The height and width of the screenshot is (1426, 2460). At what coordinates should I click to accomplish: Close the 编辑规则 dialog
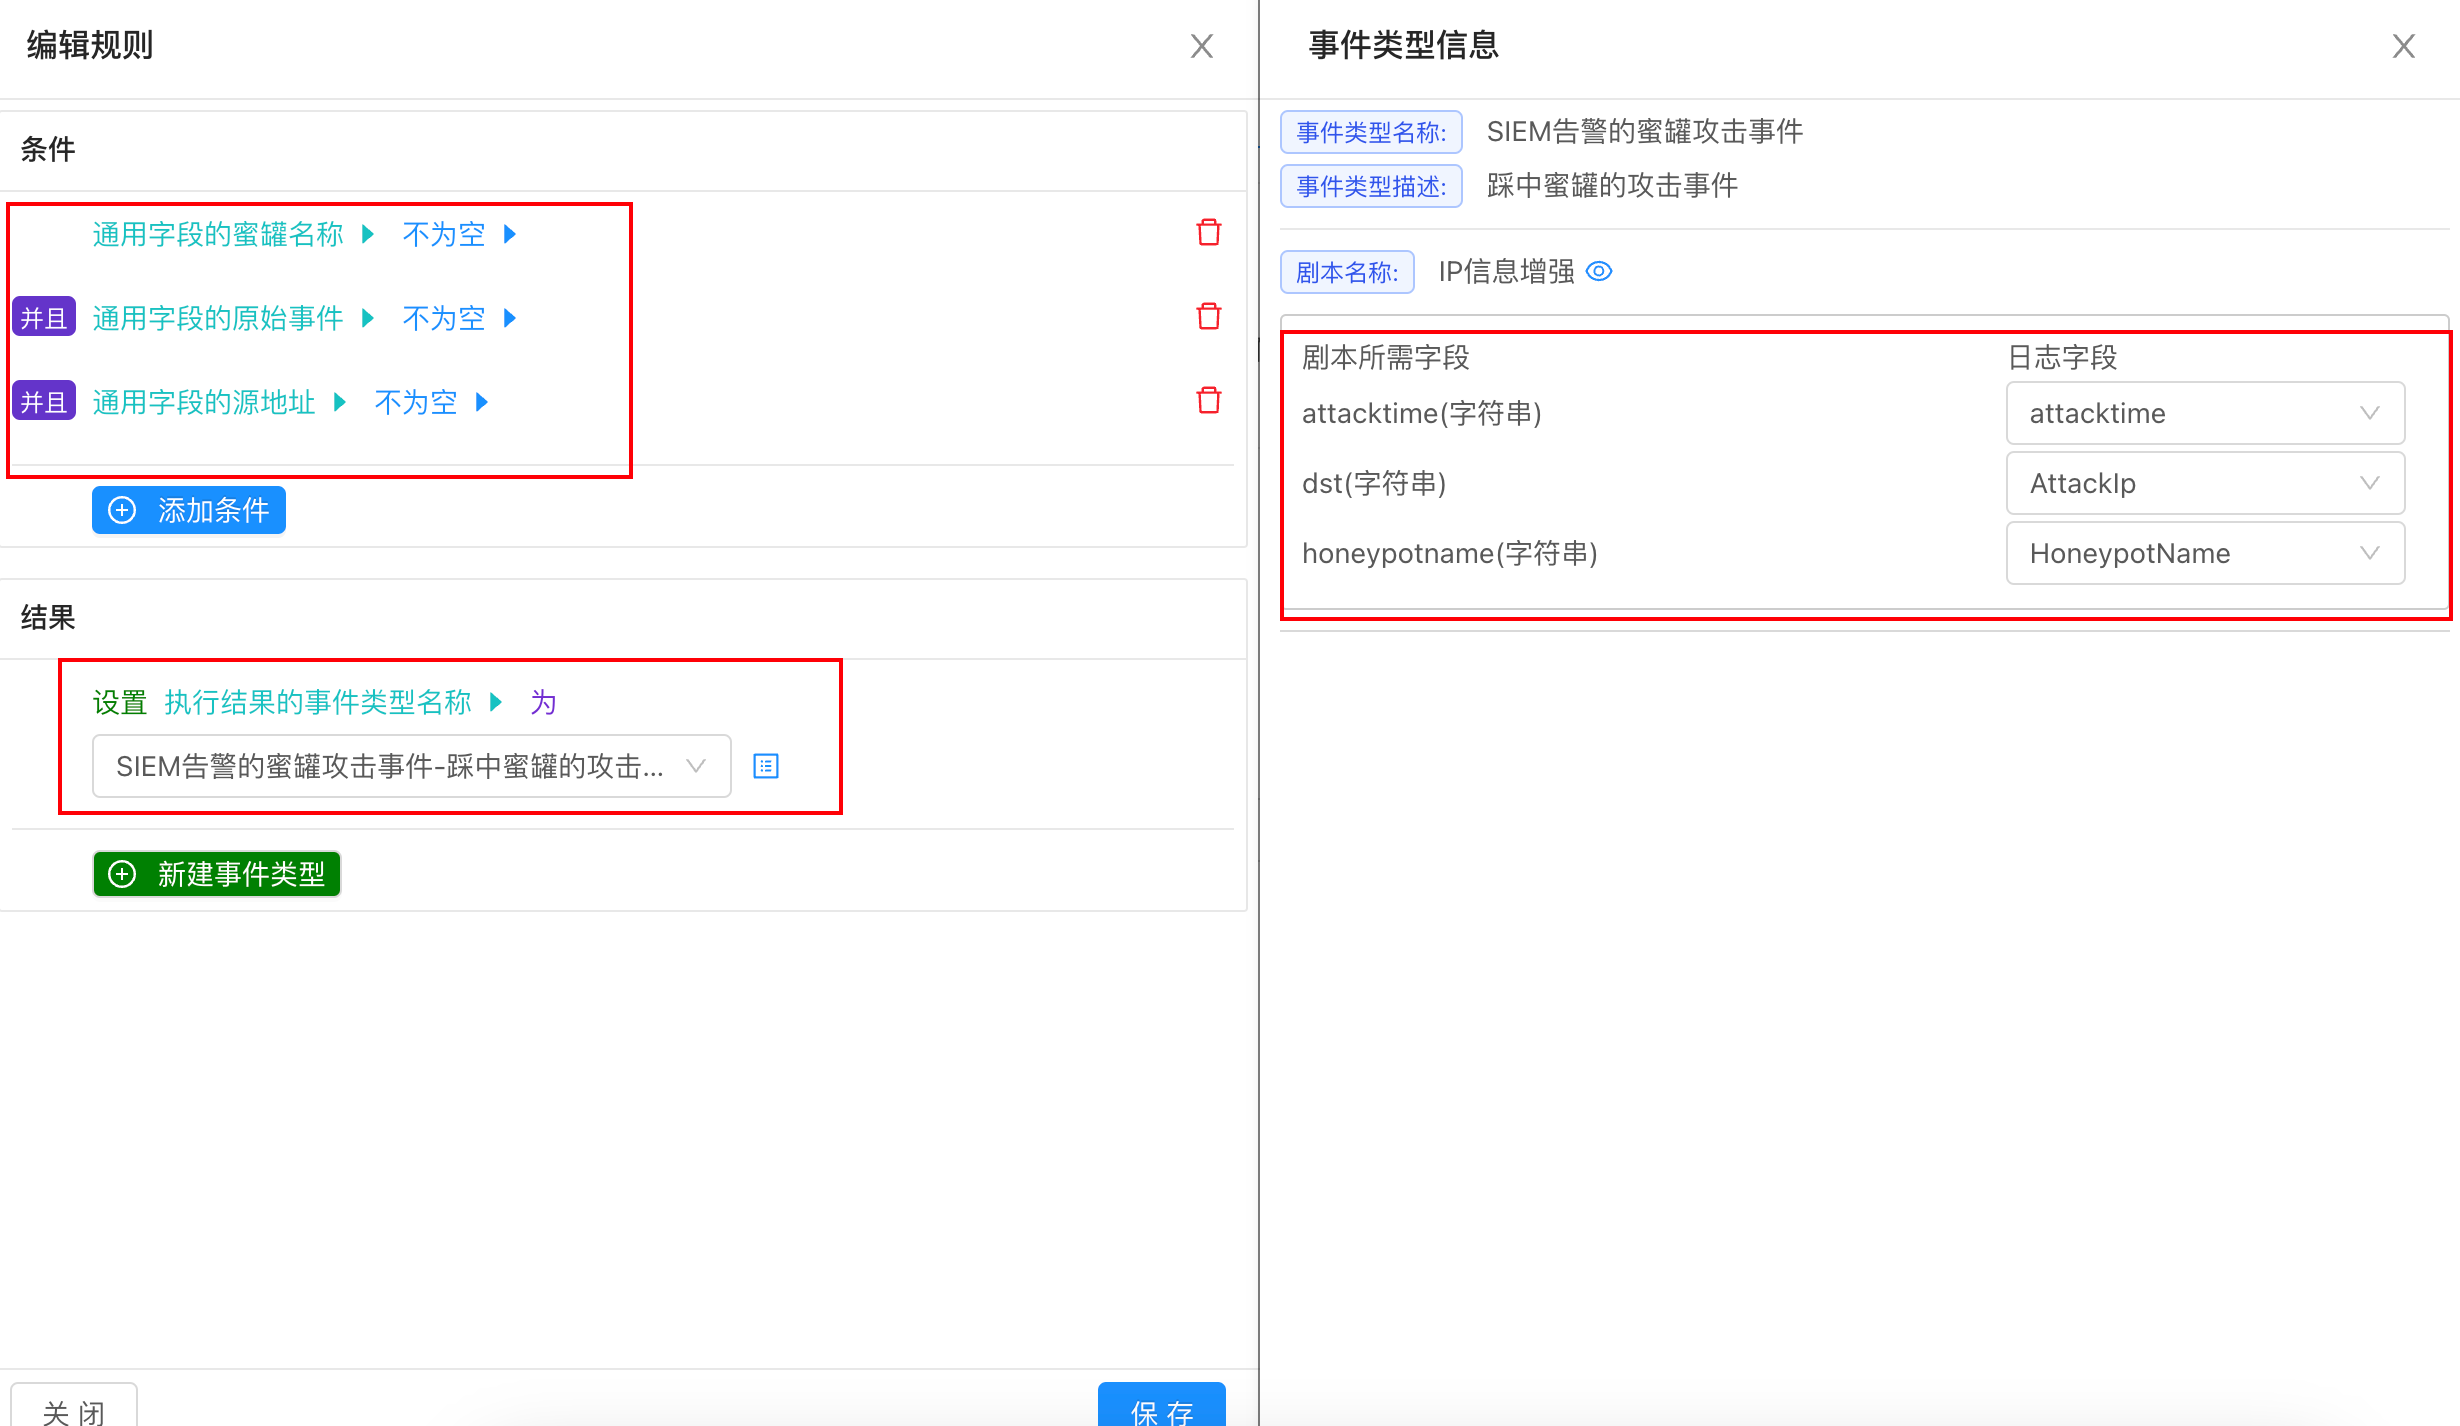point(1201,46)
